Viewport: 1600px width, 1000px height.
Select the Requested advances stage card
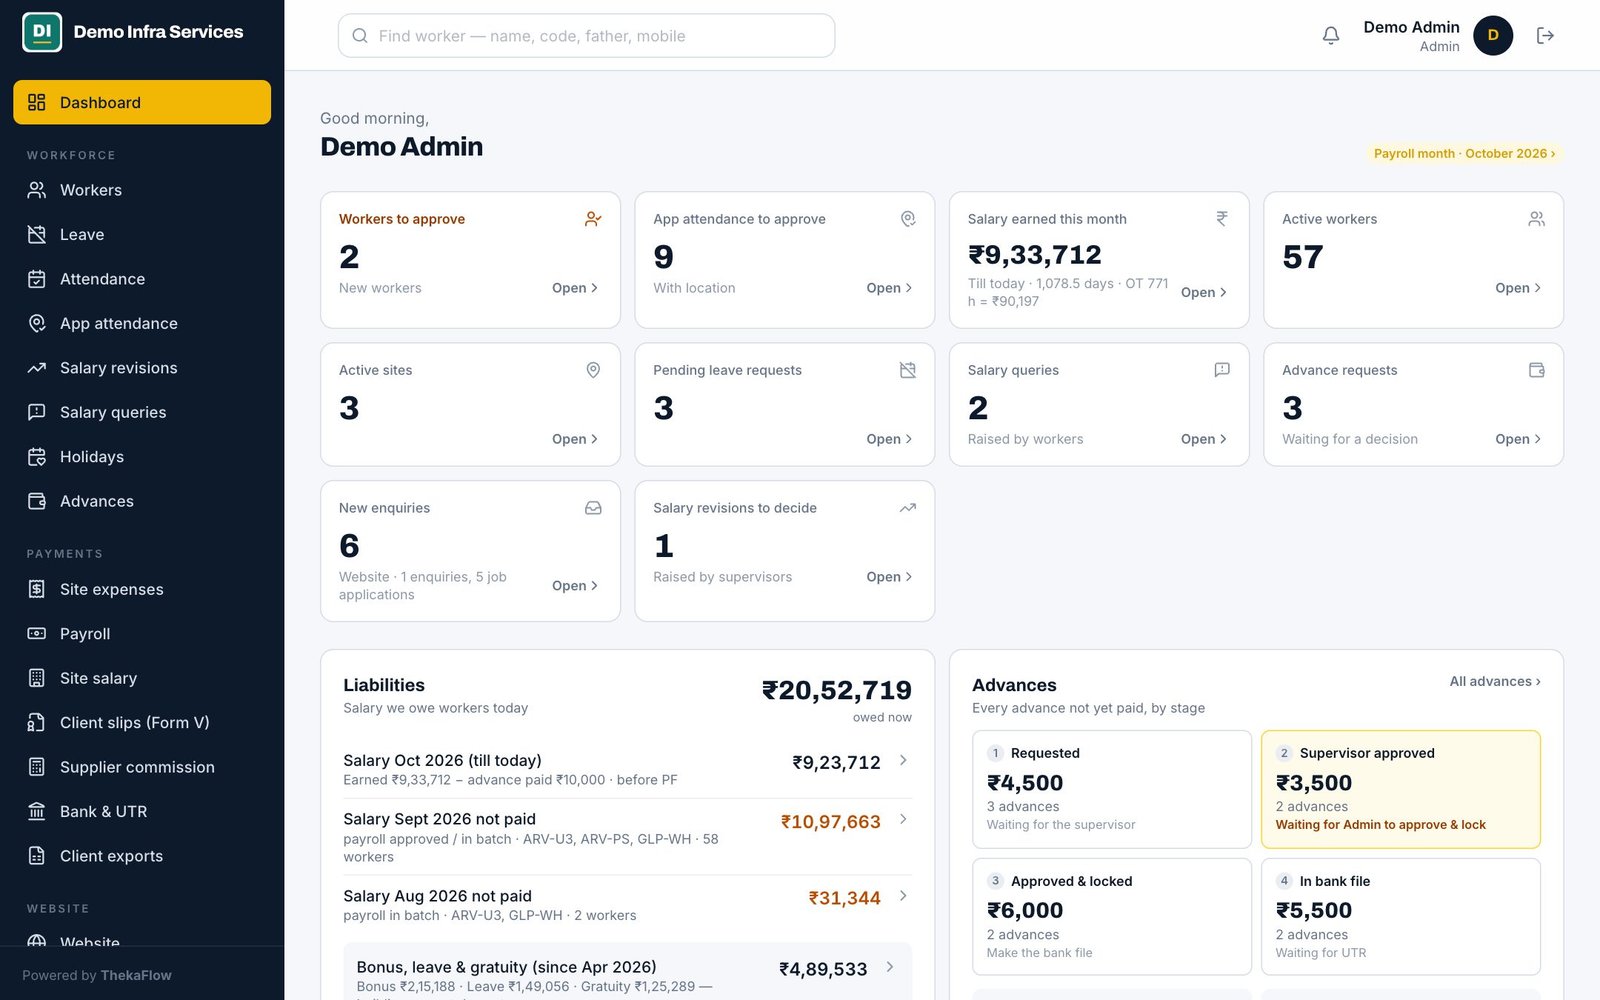(x=1111, y=789)
